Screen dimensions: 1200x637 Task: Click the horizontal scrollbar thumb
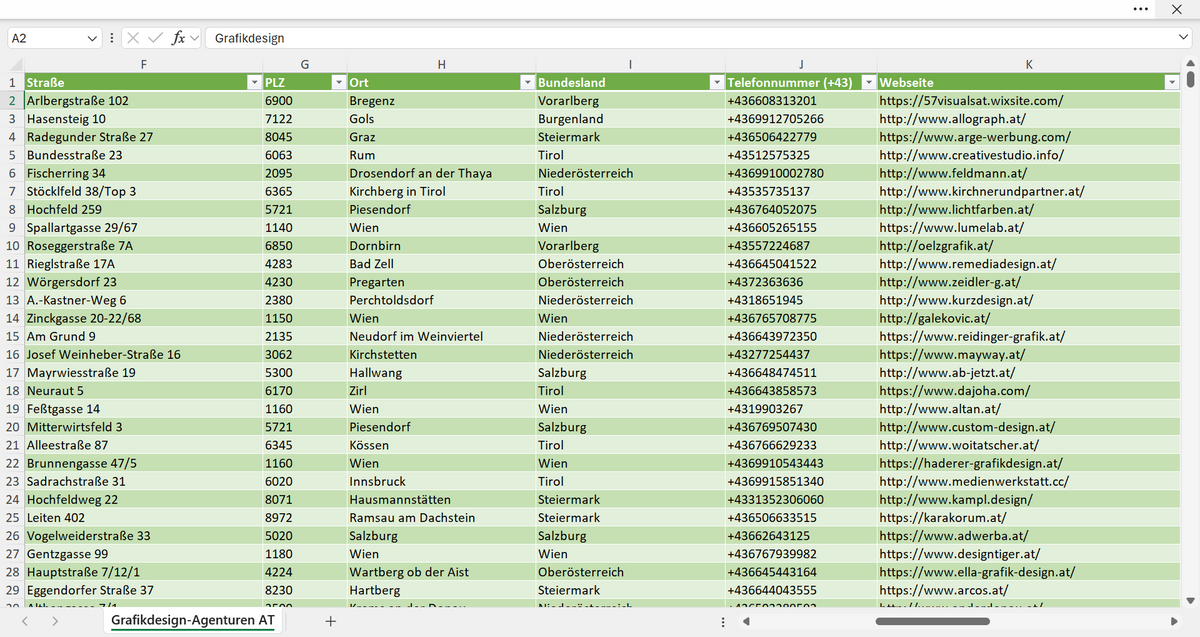946,621
